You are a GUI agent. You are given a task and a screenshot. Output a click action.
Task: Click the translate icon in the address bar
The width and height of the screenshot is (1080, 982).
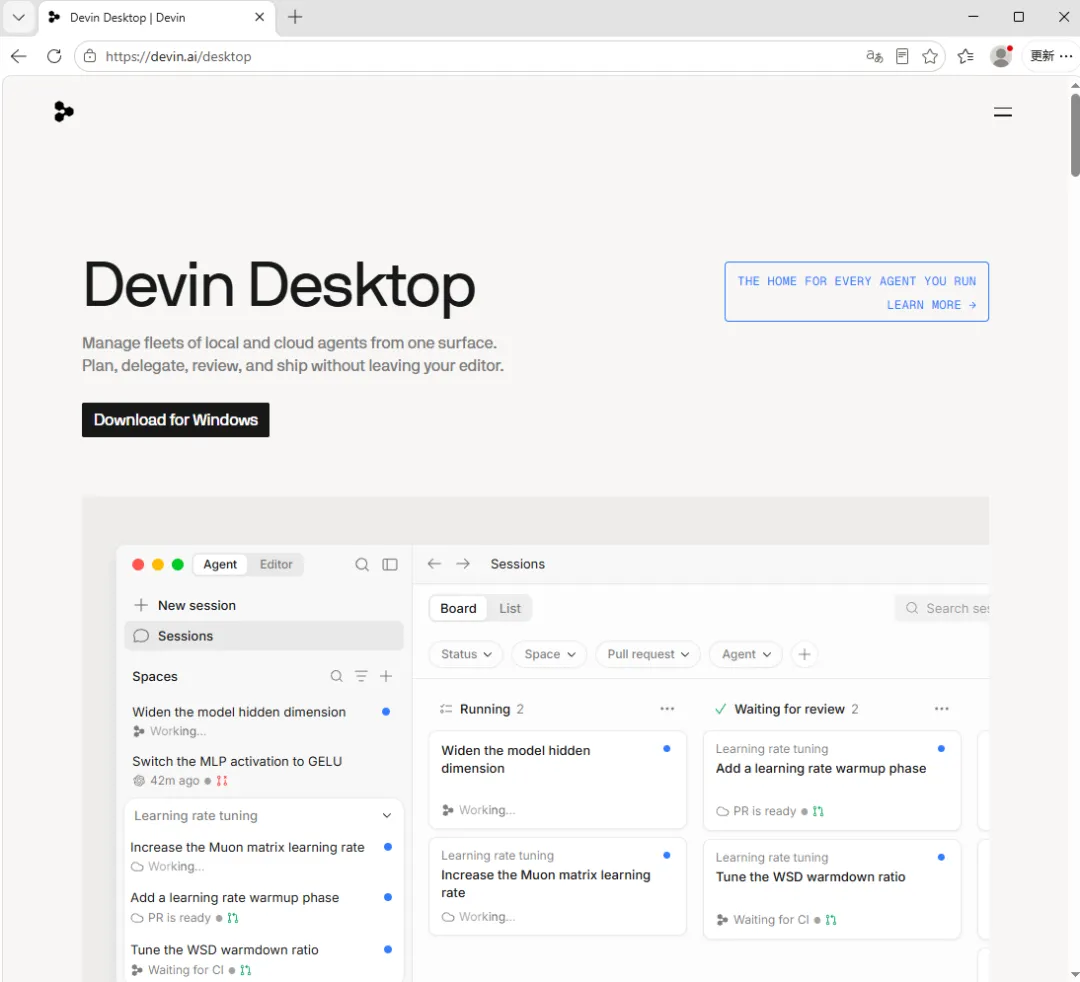pyautogui.click(x=874, y=56)
